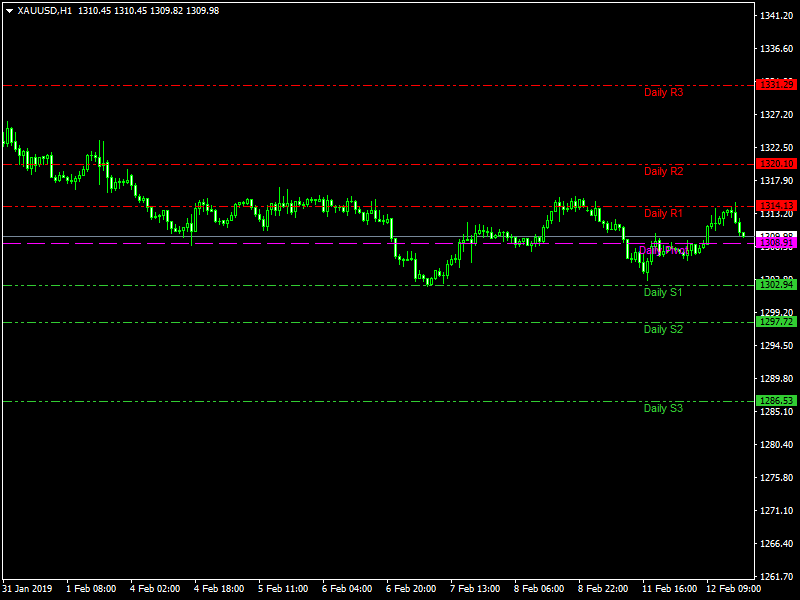Click the 1341.20 value on price scale
The width and height of the screenshot is (800, 600).
tap(777, 17)
